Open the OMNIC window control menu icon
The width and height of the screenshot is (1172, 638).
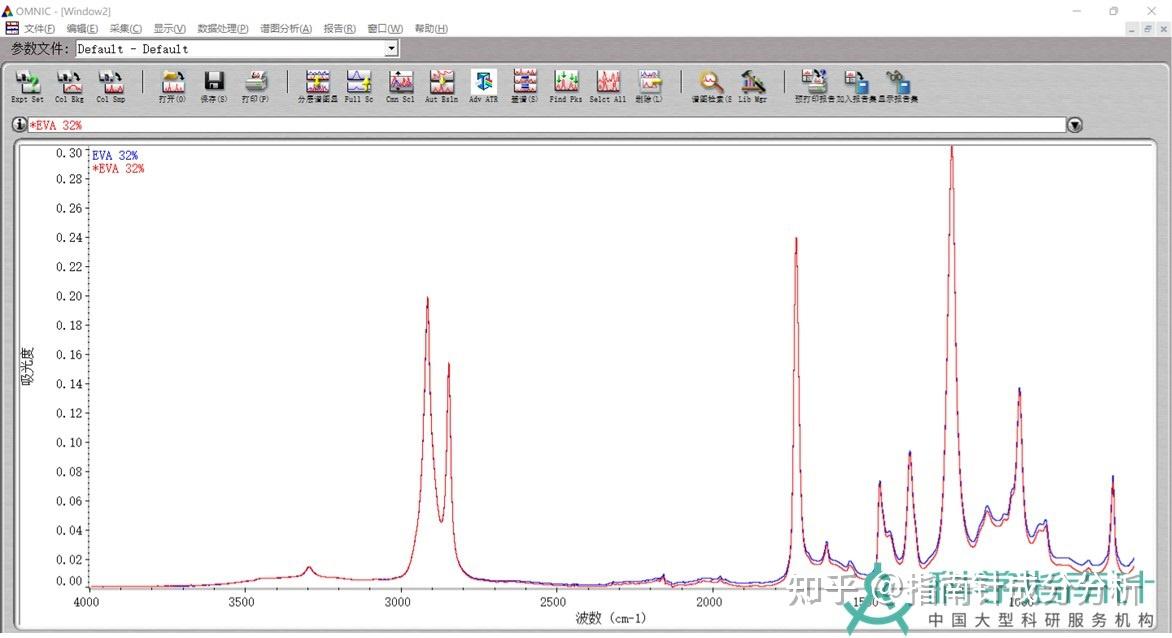[x=7, y=11]
